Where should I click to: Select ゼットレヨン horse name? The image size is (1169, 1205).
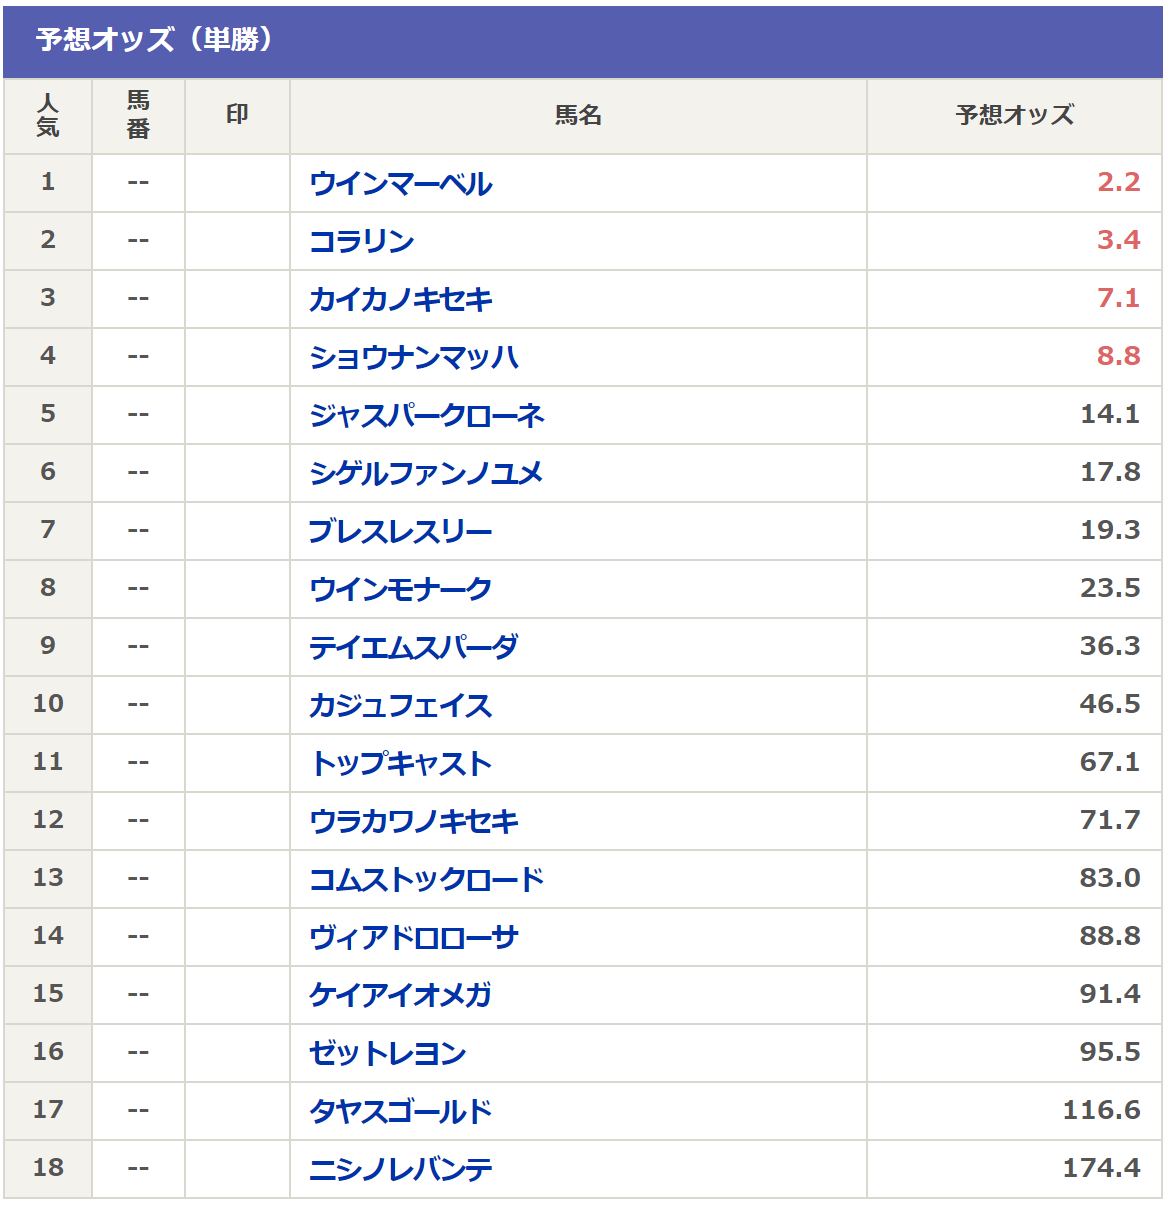click(x=387, y=1054)
